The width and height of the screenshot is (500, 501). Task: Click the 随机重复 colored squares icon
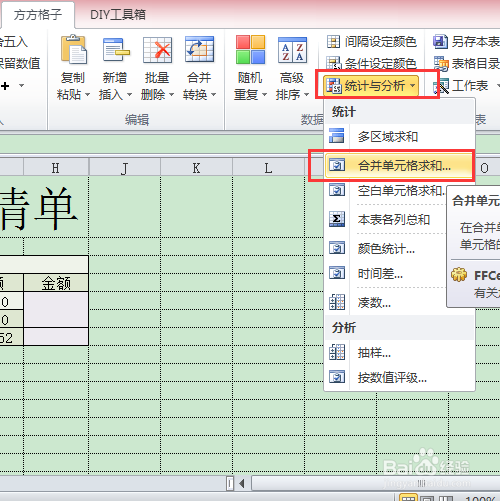pos(250,50)
